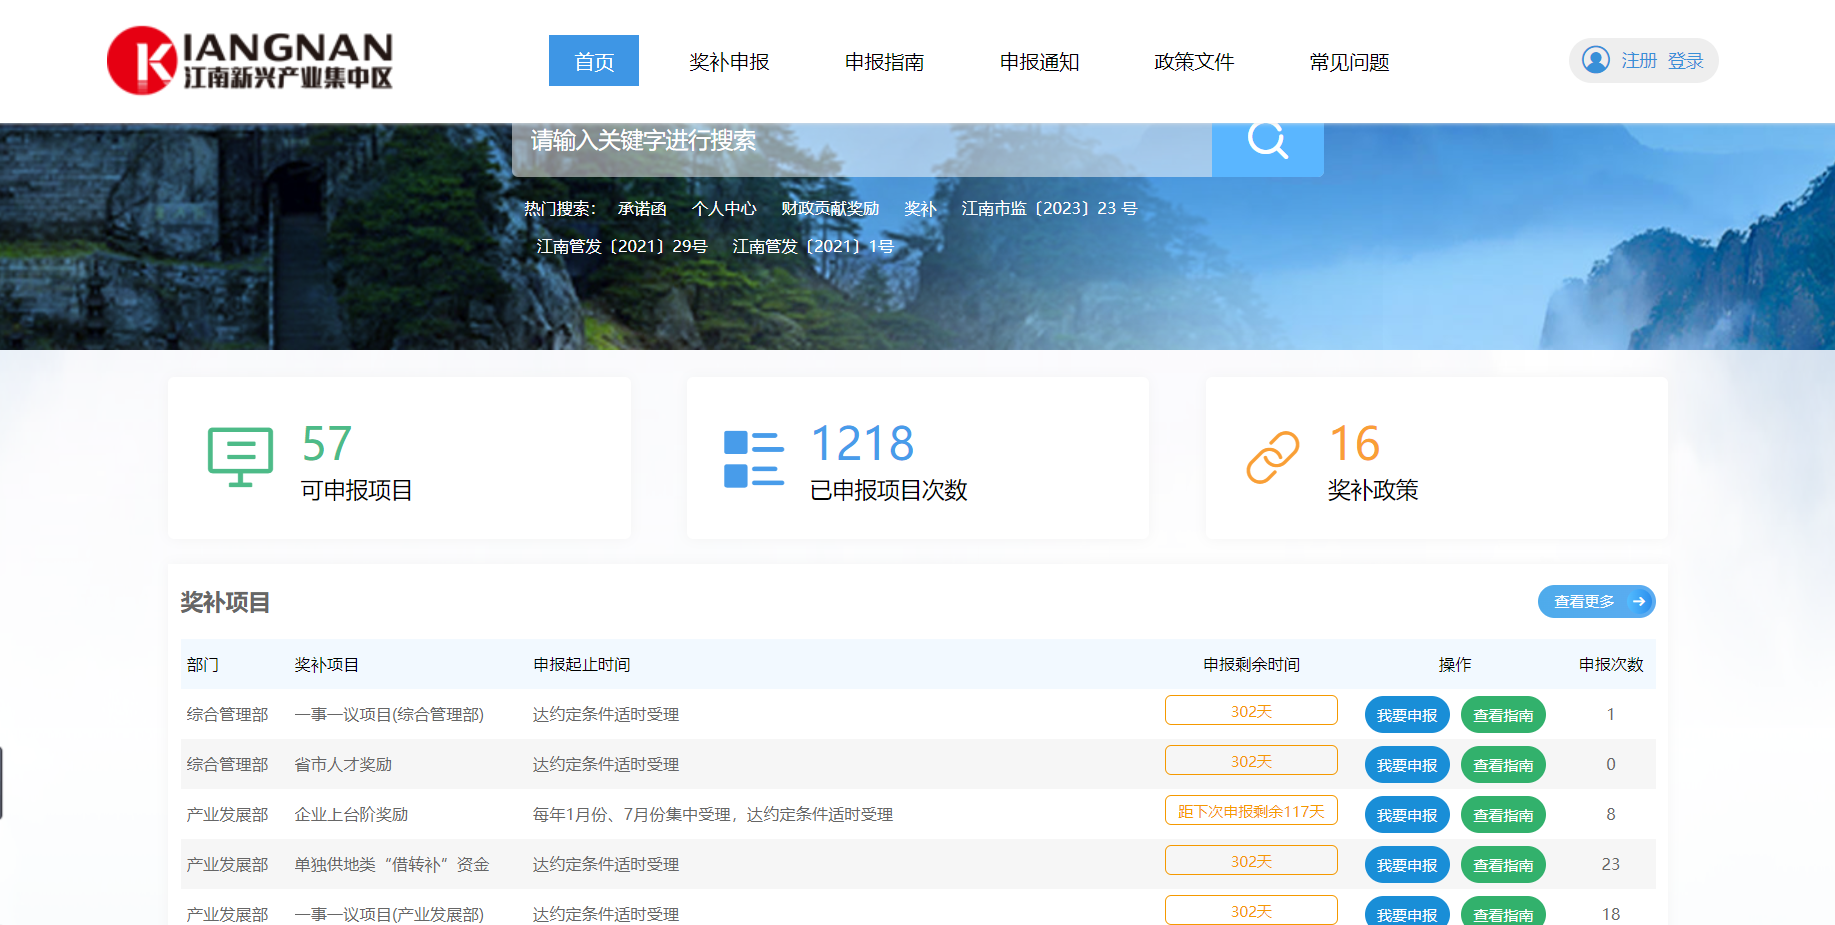Click project name 企业上台阶奖励
This screenshot has height=925, width=1835.
click(351, 814)
